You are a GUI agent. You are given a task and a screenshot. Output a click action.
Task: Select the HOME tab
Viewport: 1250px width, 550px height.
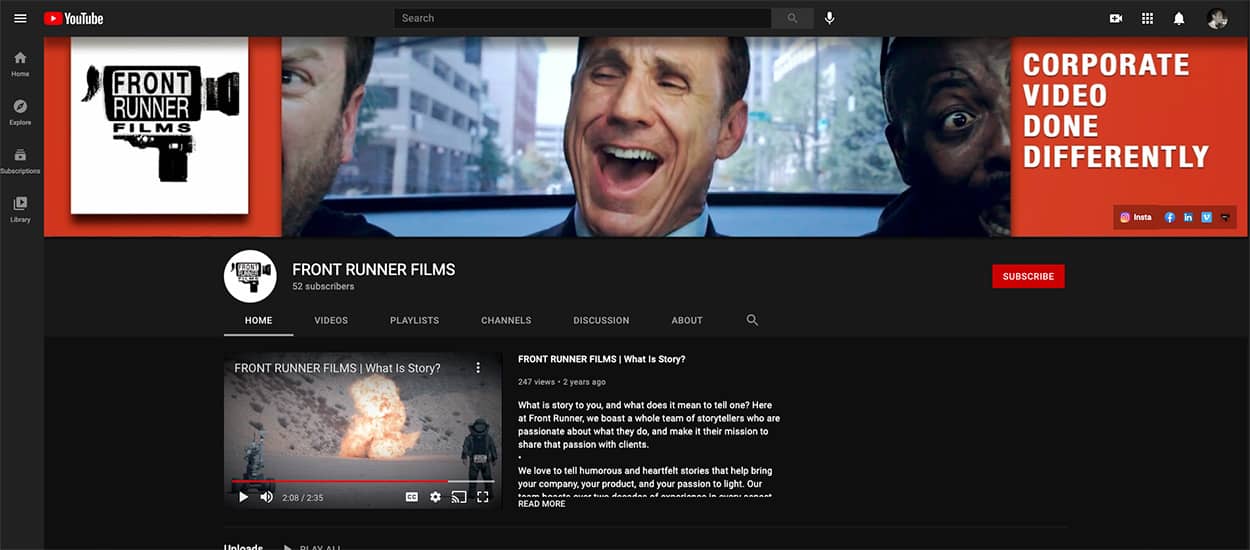[259, 320]
